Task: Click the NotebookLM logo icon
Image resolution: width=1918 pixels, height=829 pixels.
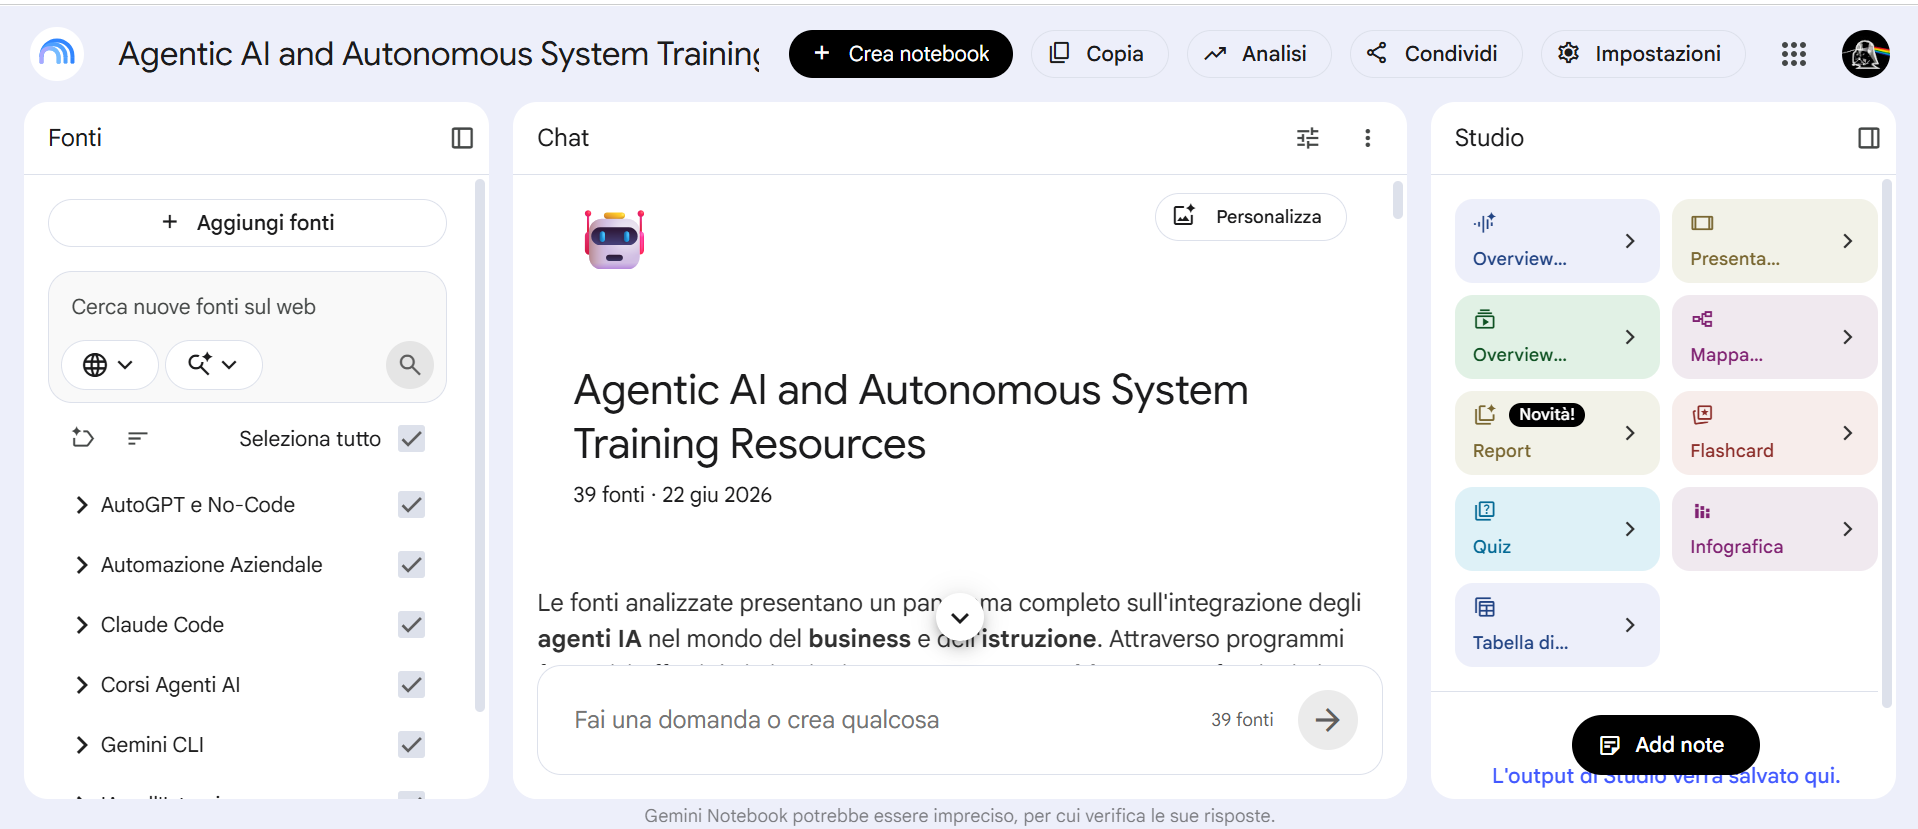Action: pos(57,53)
